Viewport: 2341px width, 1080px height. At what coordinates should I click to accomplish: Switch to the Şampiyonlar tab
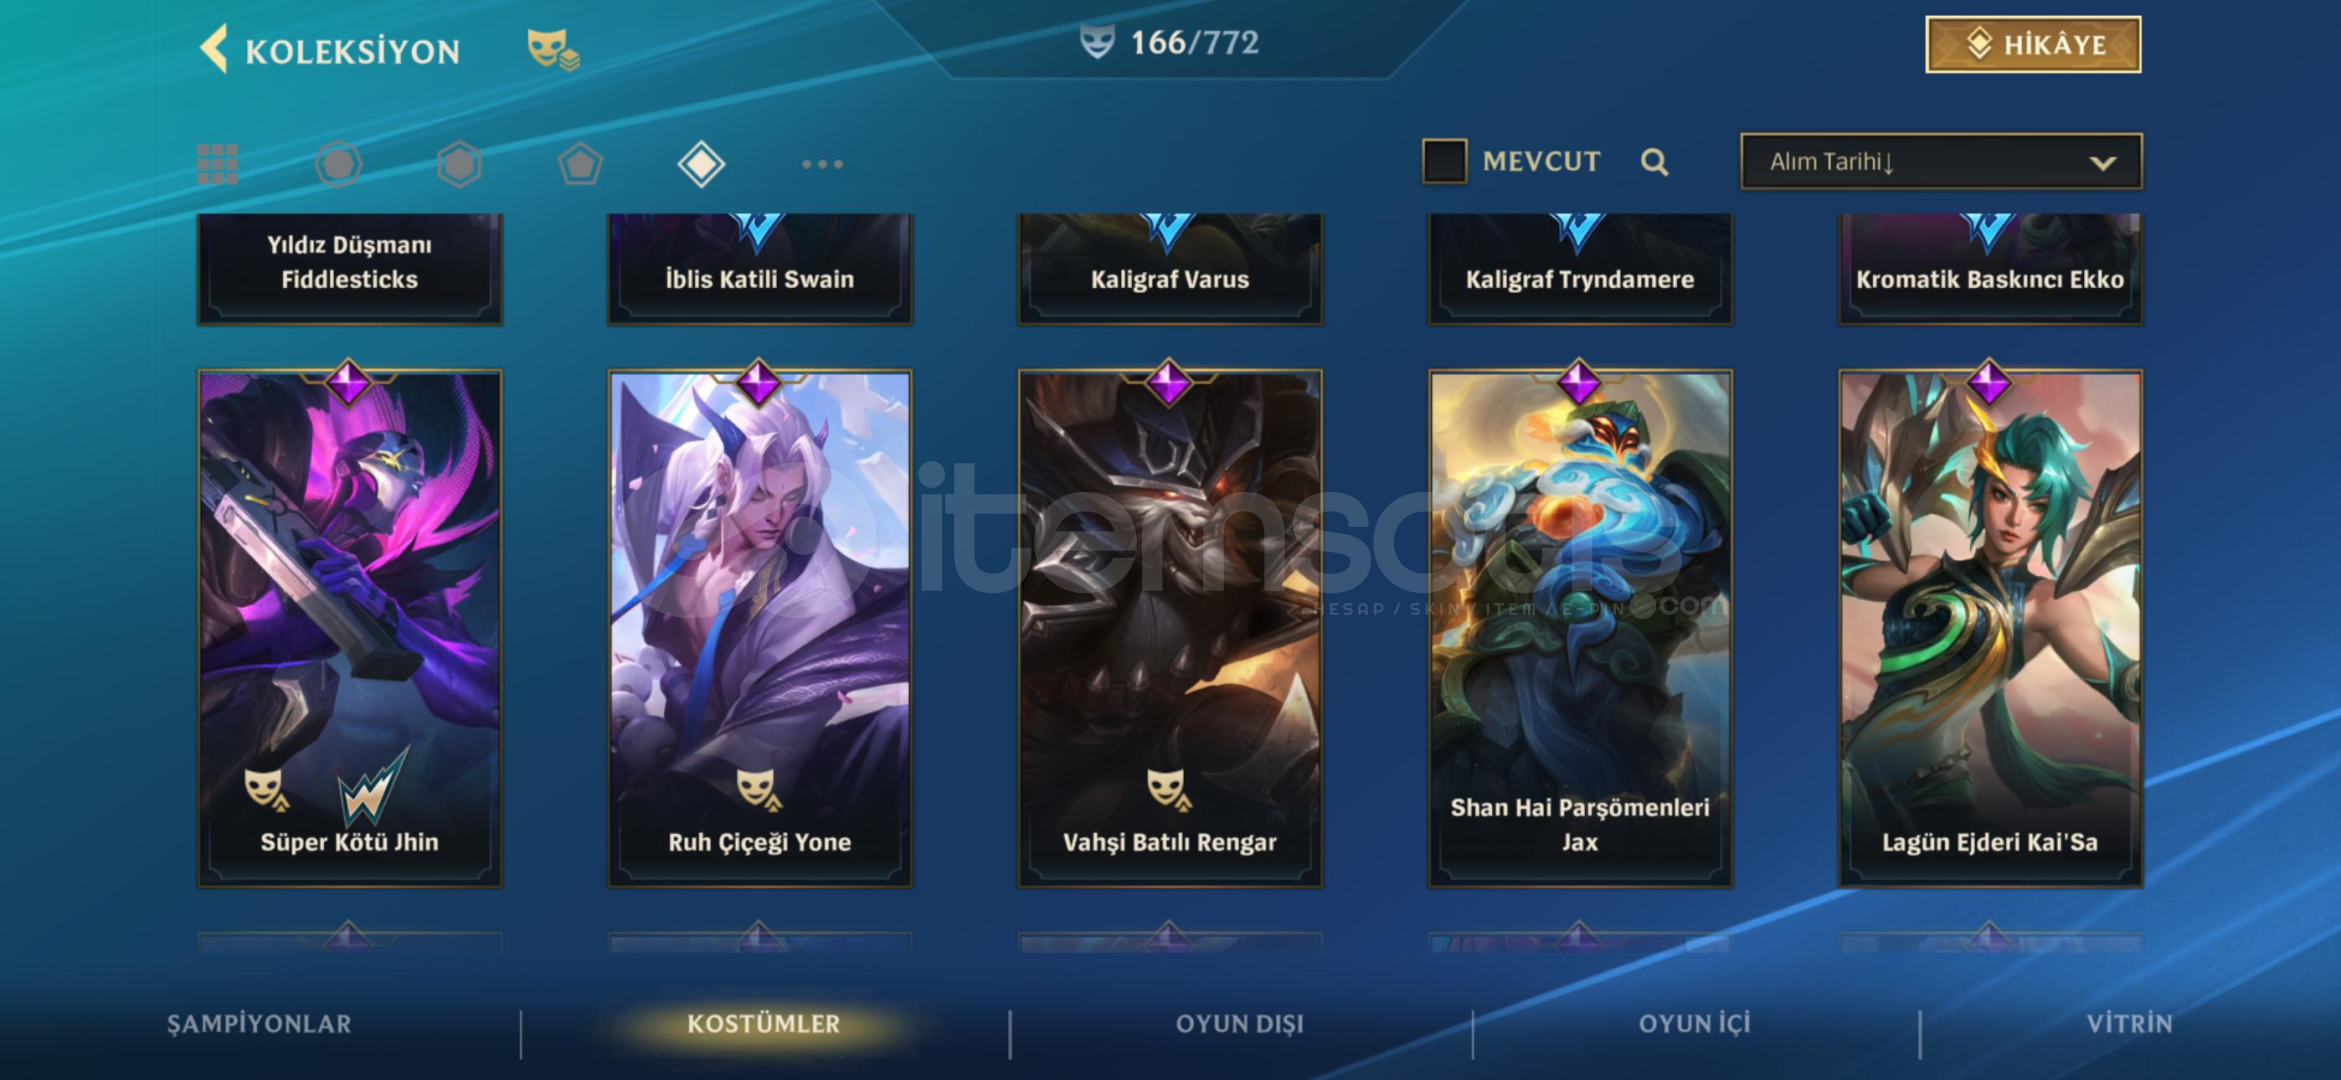(259, 1024)
